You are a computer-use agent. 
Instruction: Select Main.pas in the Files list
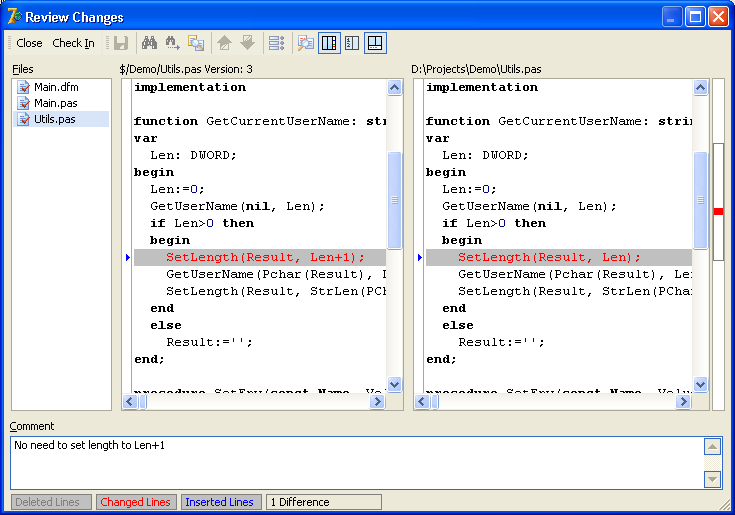coord(55,103)
